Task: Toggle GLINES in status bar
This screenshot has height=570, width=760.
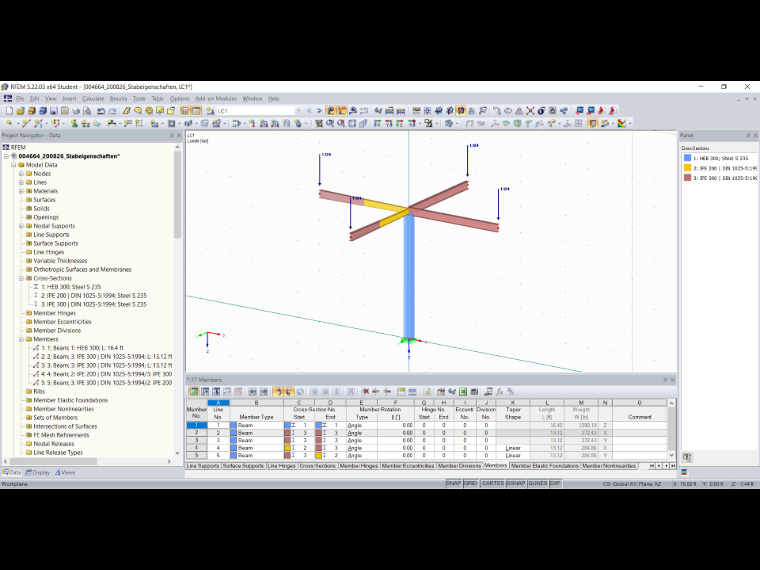Action: (538, 484)
